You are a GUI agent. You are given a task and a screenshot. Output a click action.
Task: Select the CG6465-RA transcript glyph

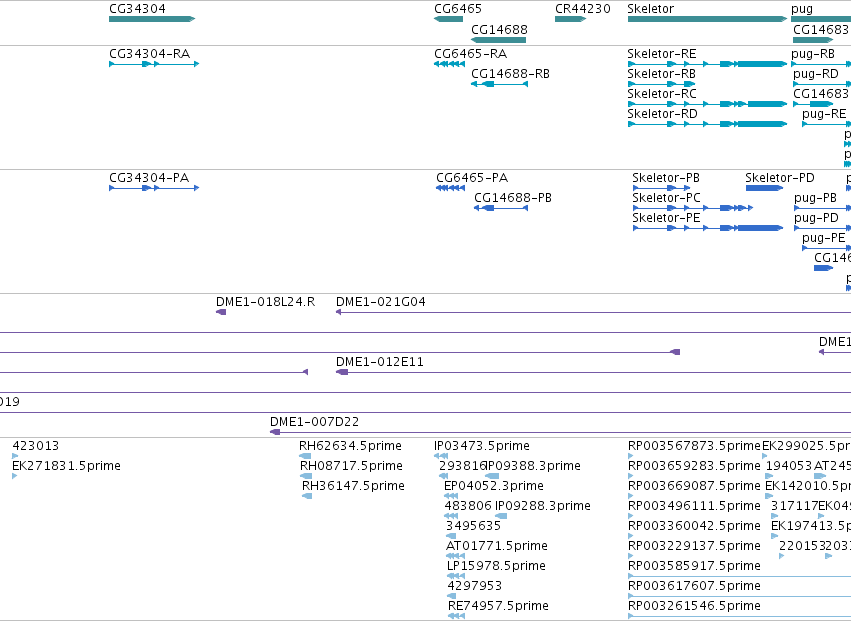[x=449, y=64]
